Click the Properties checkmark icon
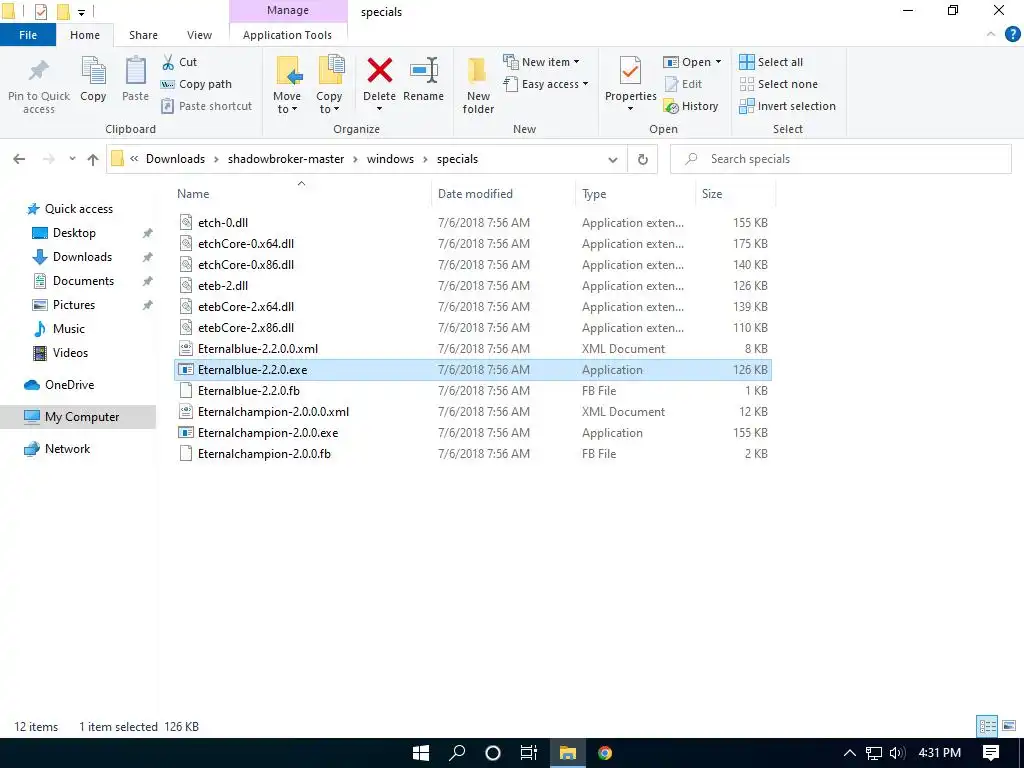 coord(630,71)
